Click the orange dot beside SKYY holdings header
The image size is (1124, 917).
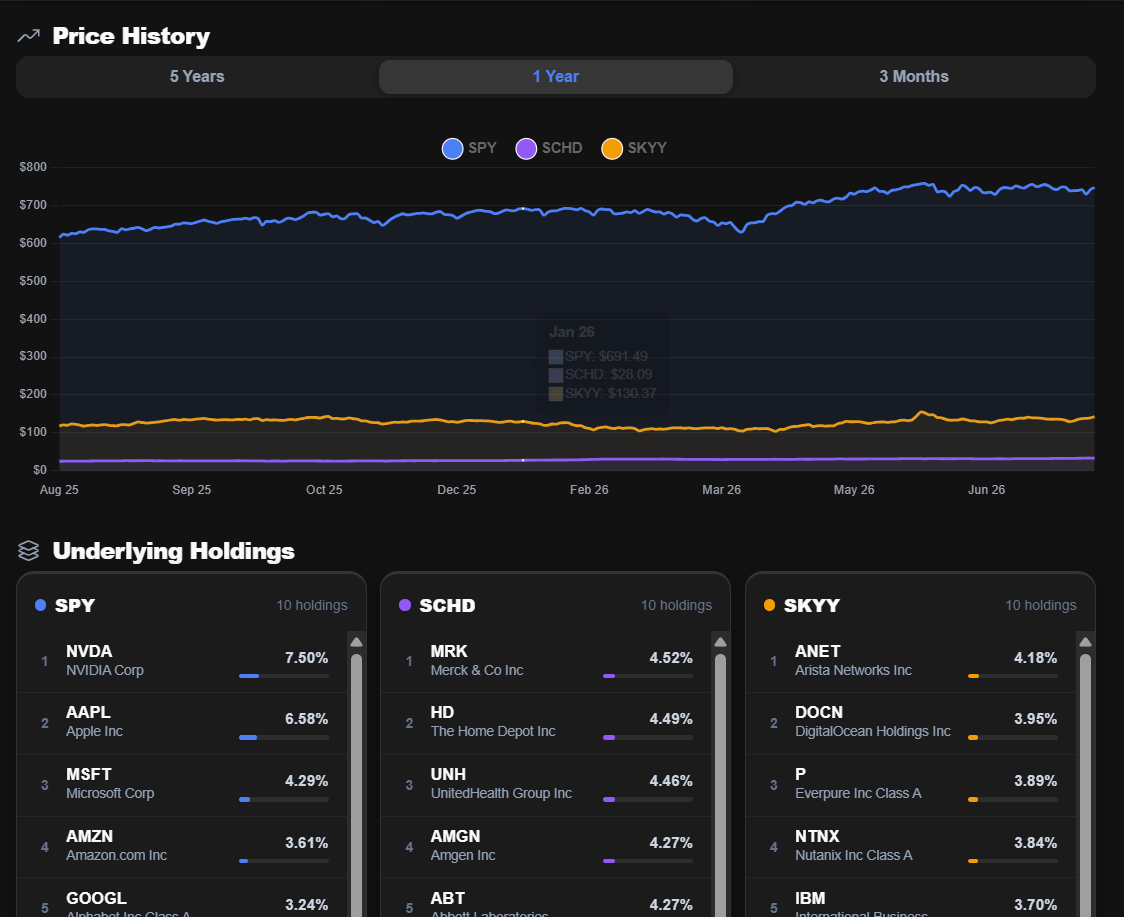770,605
